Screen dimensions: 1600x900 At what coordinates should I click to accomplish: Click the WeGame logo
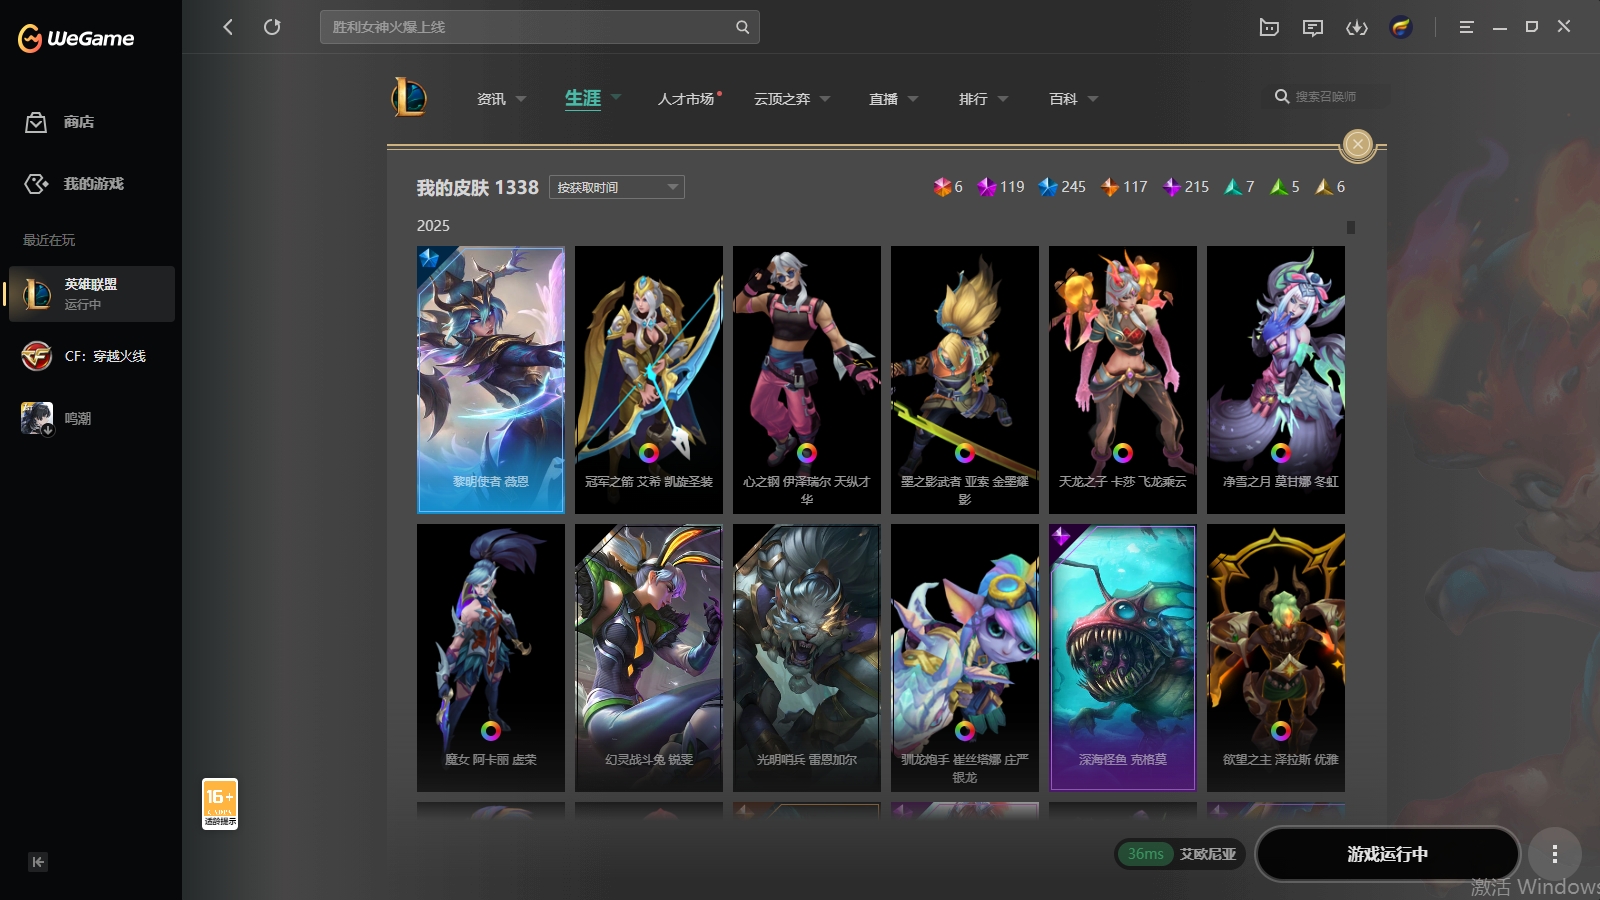pos(76,38)
